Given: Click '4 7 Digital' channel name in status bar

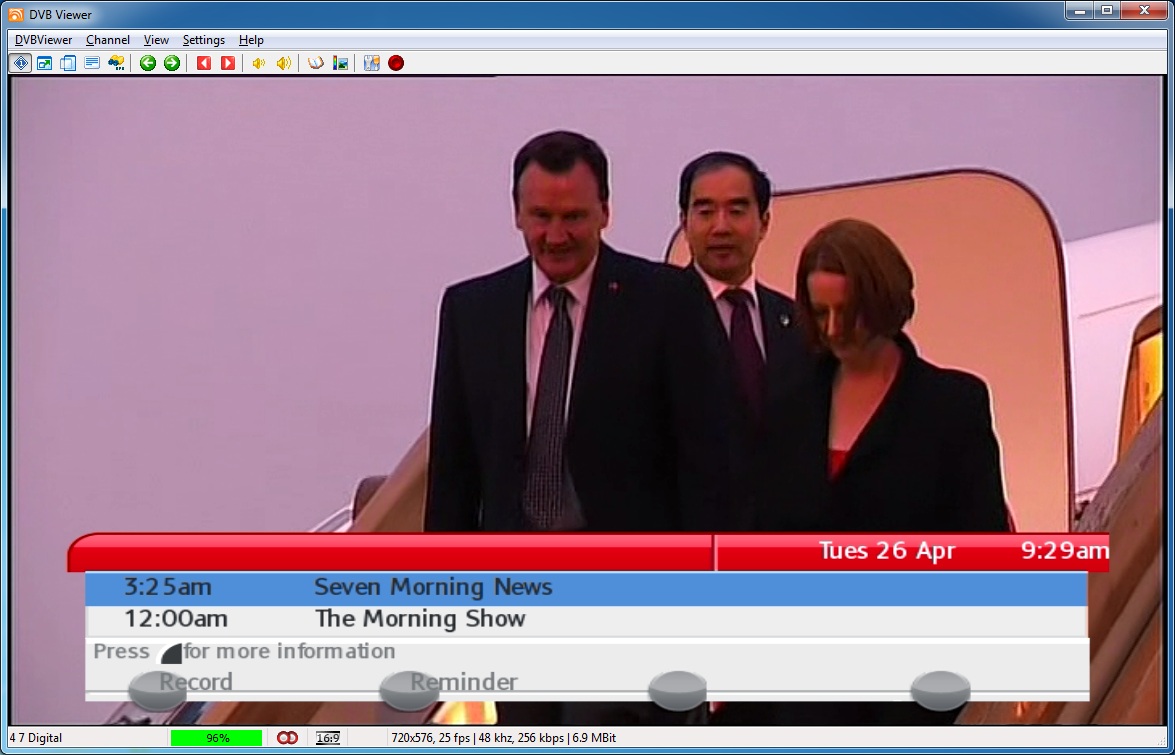Looking at the screenshot, I should 36,738.
